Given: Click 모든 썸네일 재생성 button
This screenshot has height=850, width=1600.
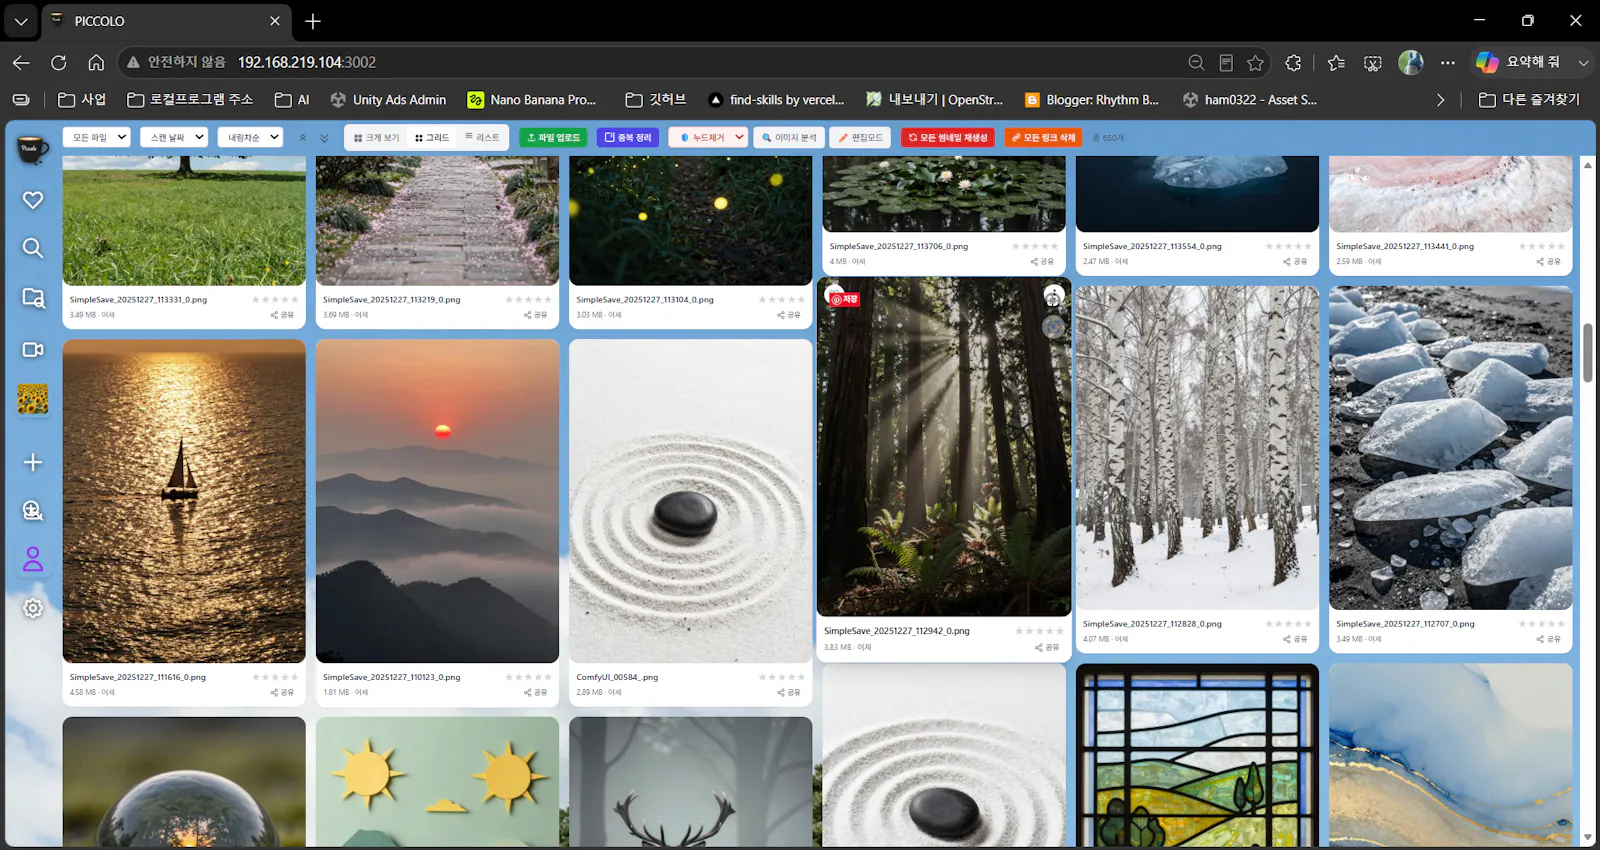Looking at the screenshot, I should (x=947, y=138).
